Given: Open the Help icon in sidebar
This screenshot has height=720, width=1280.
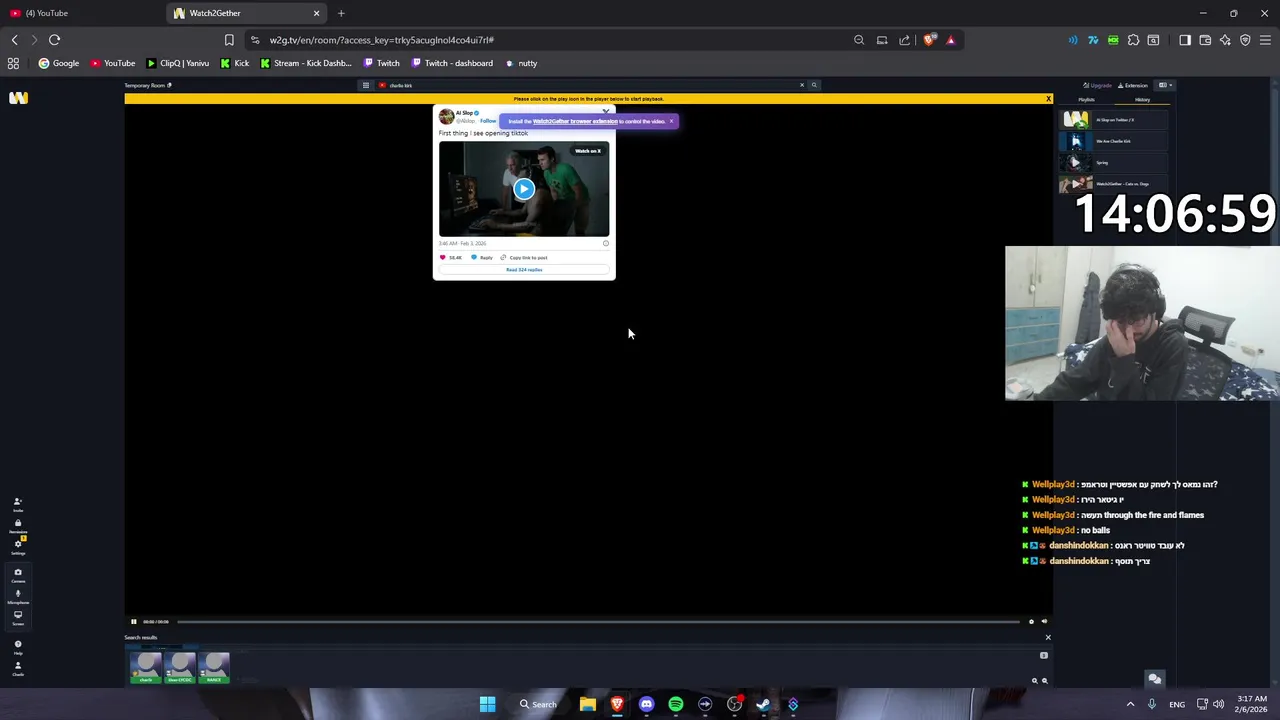Looking at the screenshot, I should pos(17,647).
